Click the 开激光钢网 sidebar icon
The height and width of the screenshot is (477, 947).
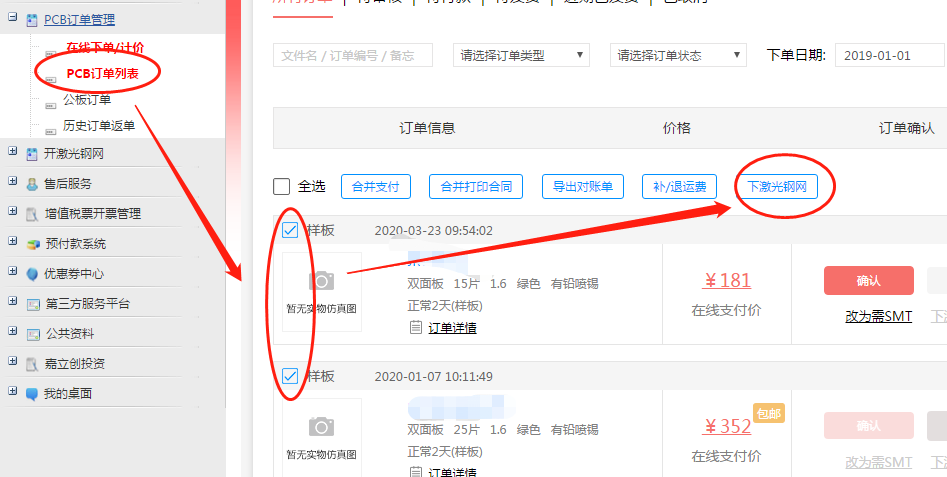[33, 154]
